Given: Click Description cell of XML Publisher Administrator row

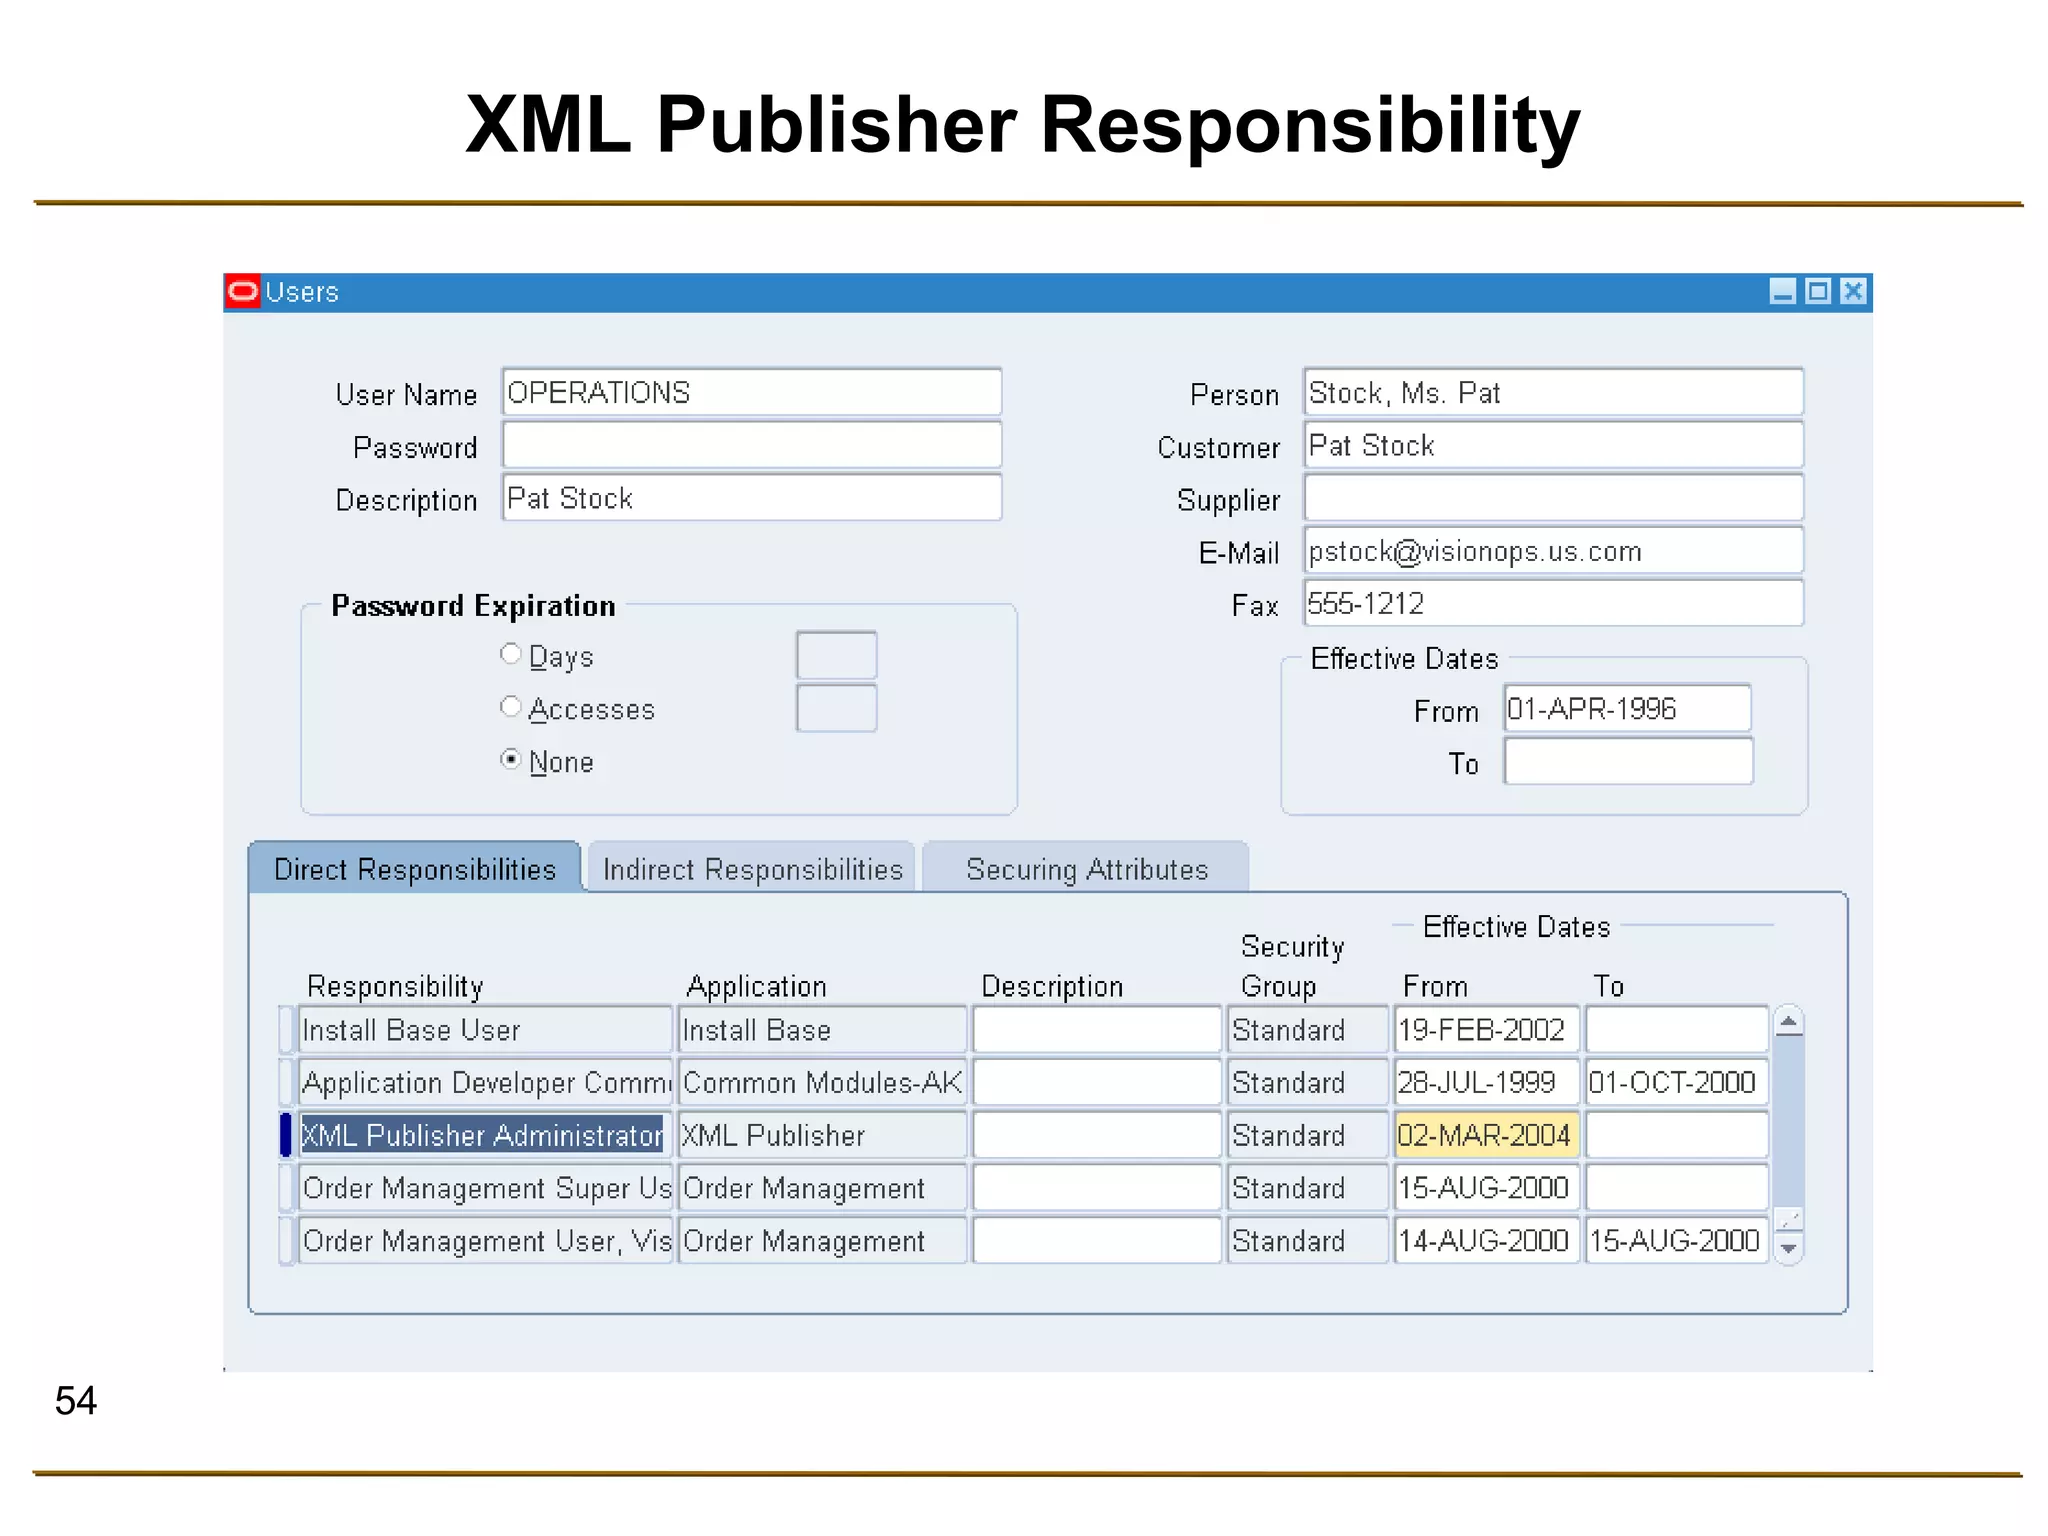Looking at the screenshot, I should [x=1097, y=1136].
